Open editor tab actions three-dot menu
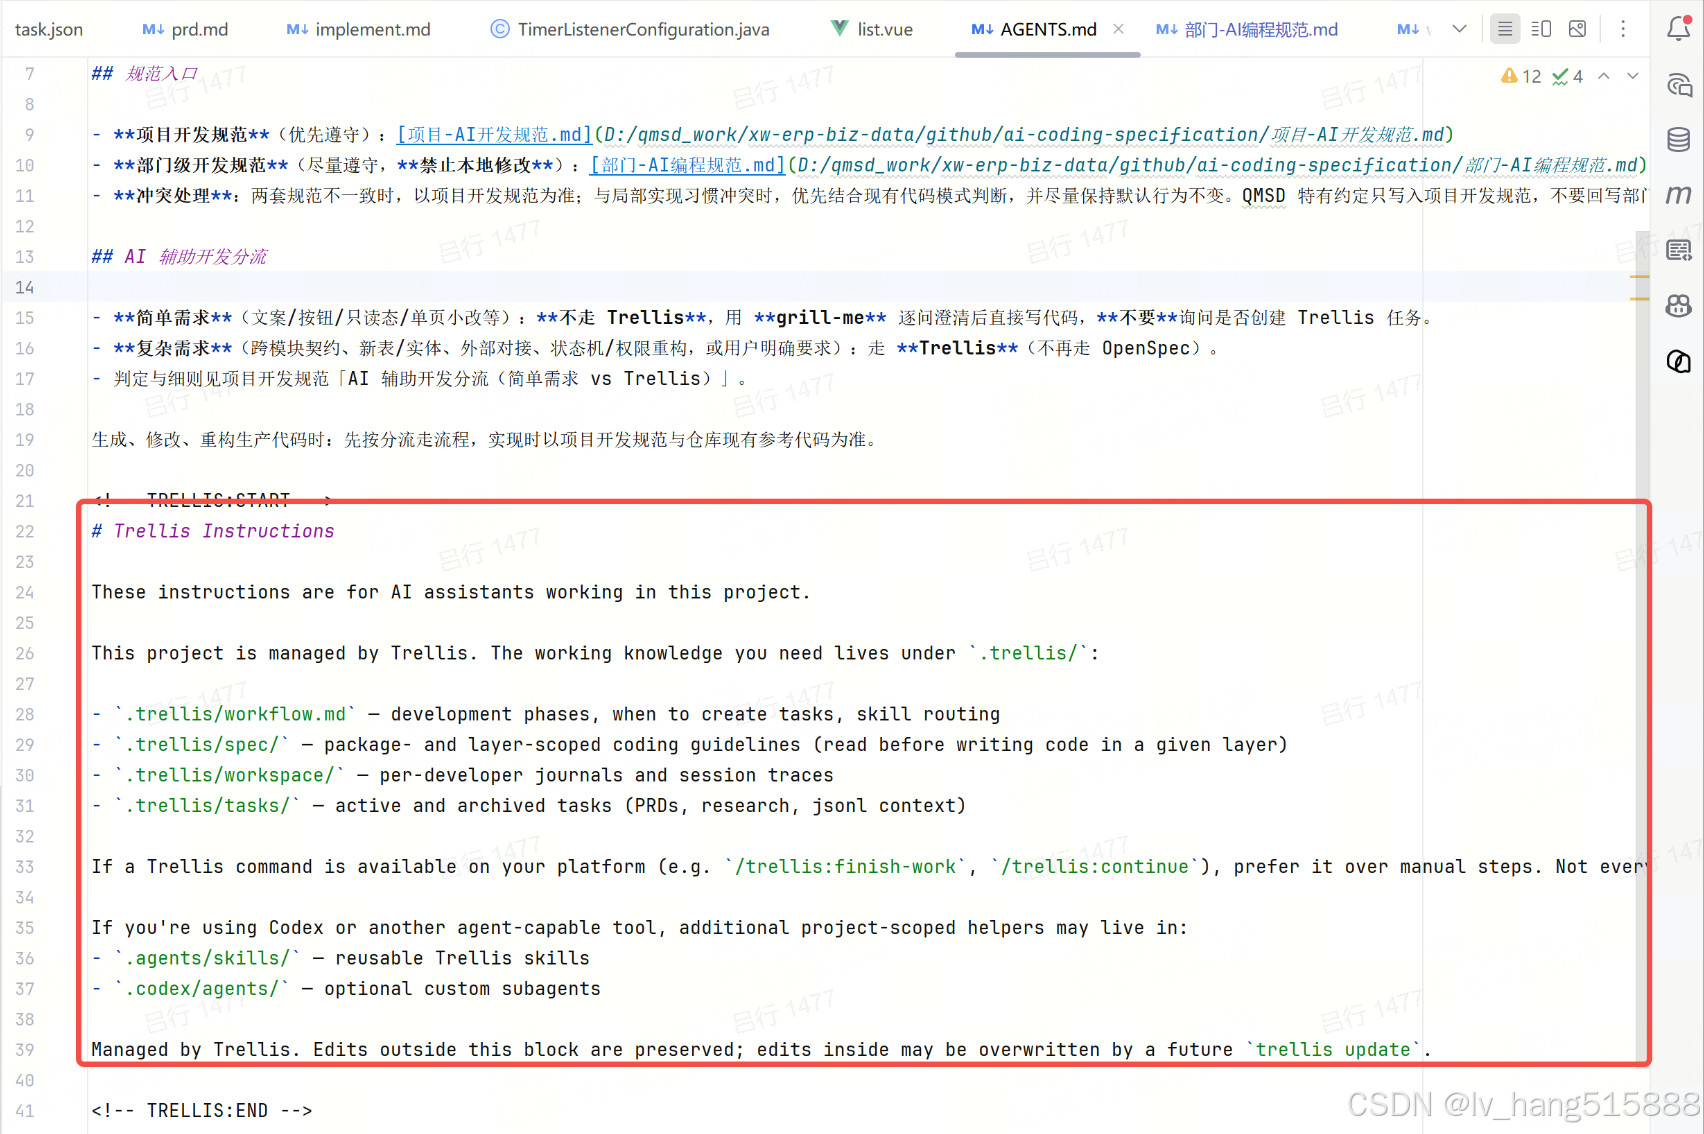Image resolution: width=1704 pixels, height=1134 pixels. click(x=1623, y=29)
